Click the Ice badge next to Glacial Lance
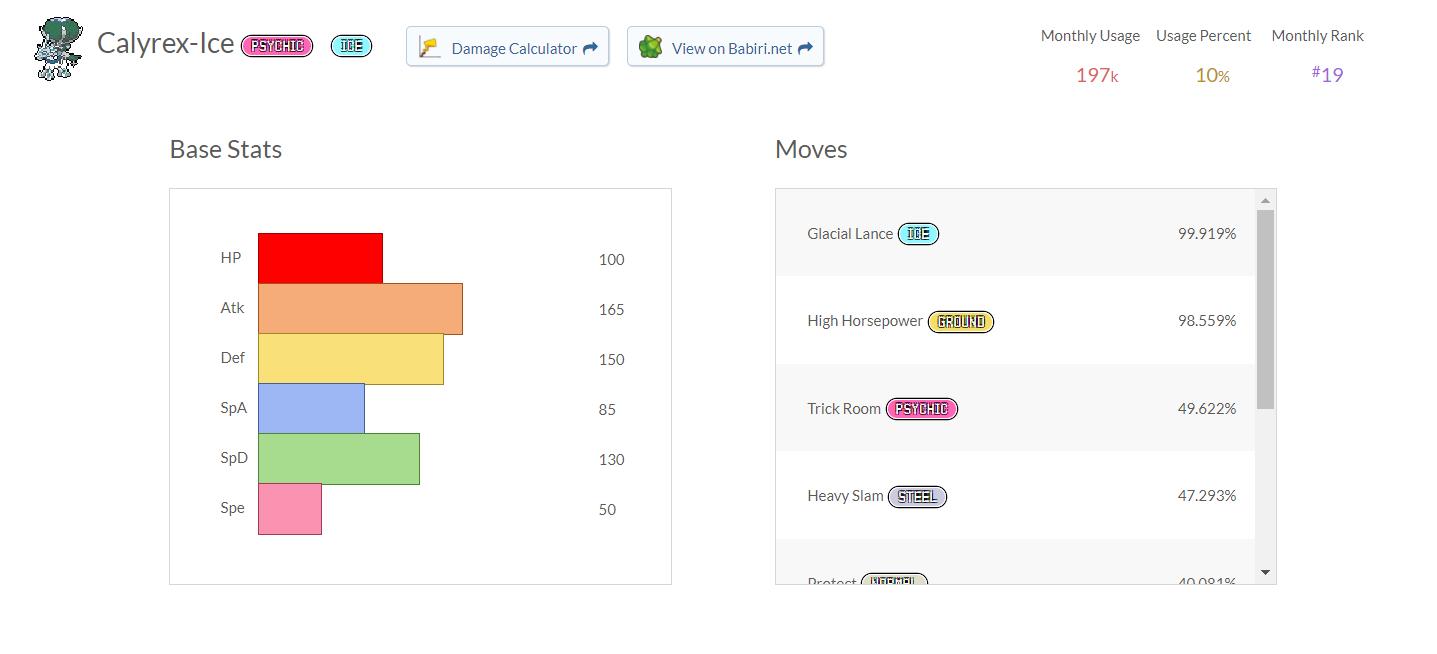1437x654 pixels. click(x=918, y=234)
